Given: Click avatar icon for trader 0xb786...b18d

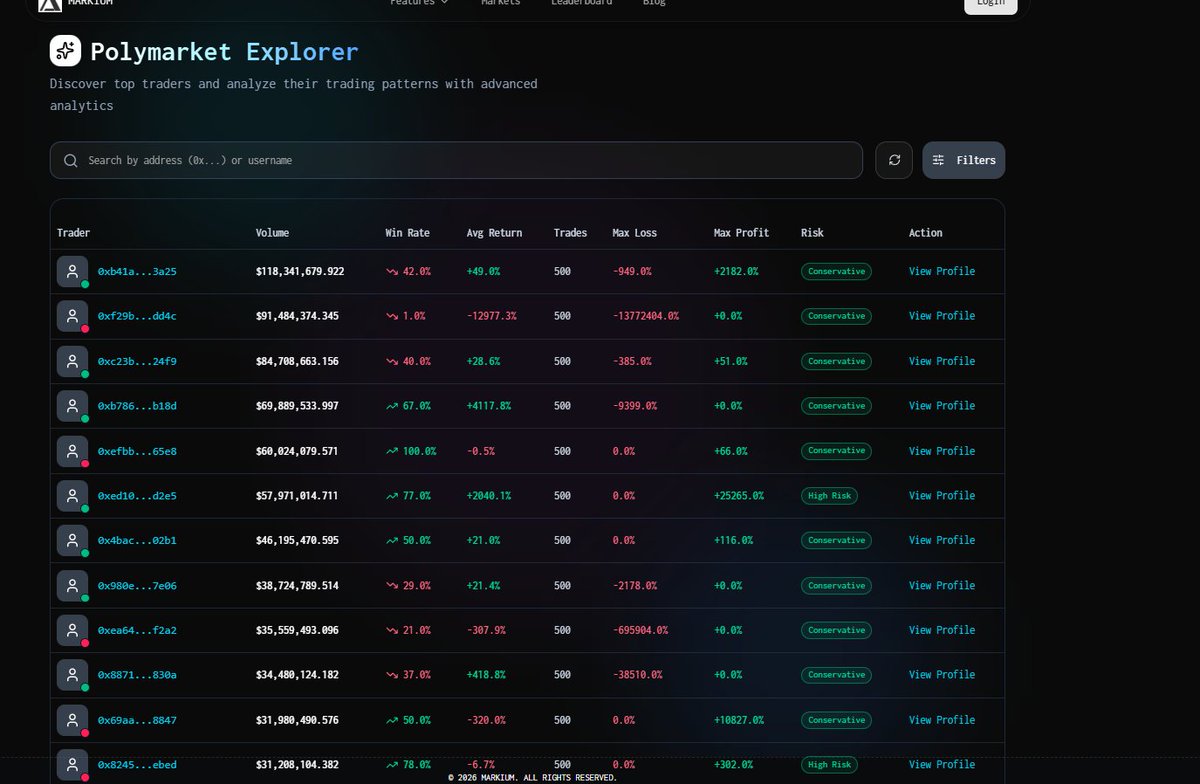Looking at the screenshot, I should (72, 406).
